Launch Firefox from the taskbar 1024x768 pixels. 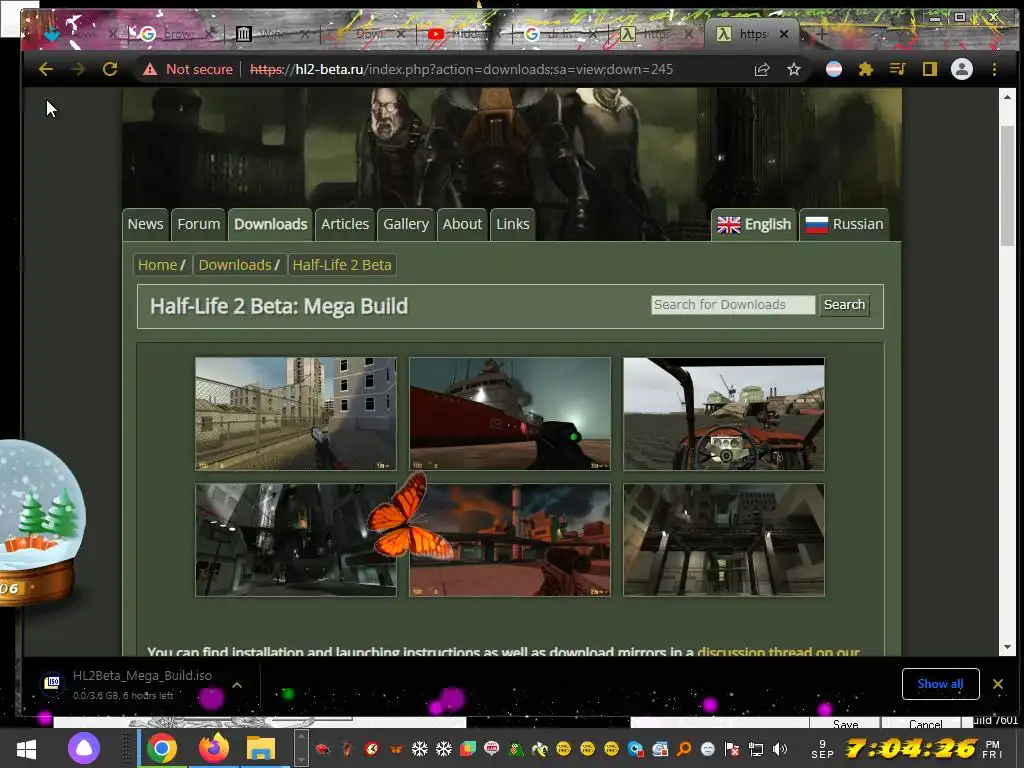214,748
